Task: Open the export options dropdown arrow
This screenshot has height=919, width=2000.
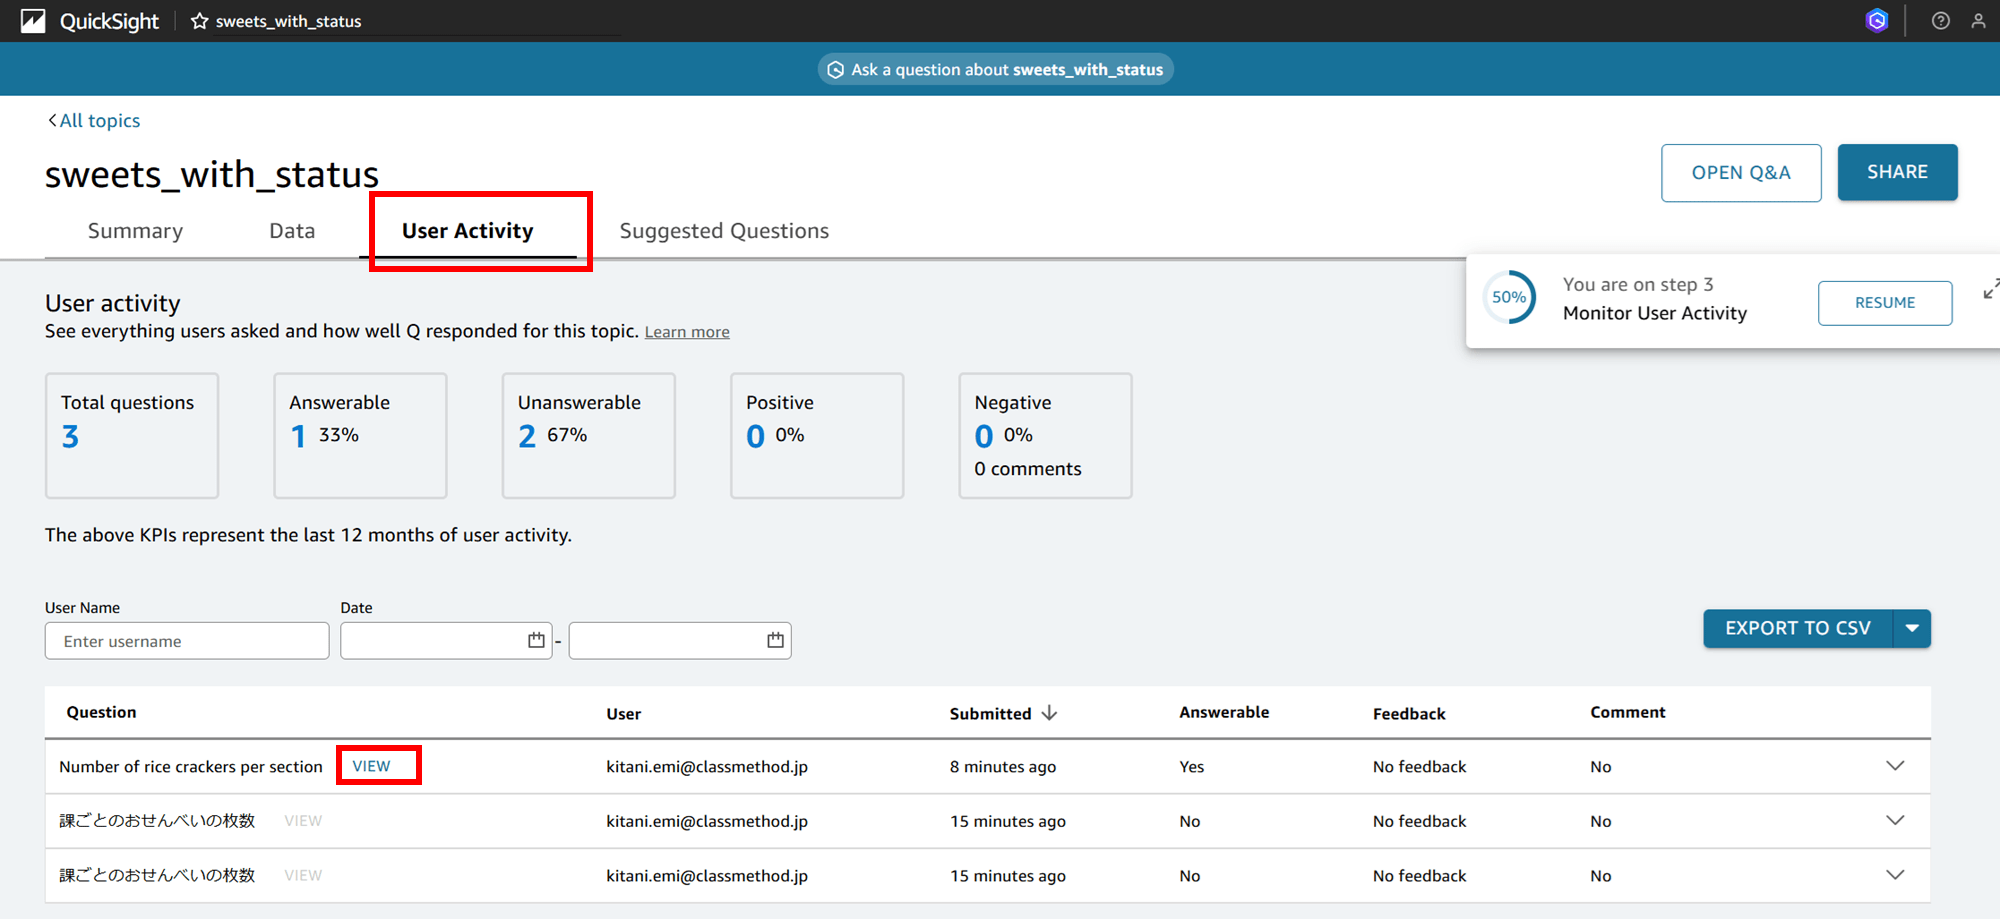Action: coord(1912,628)
